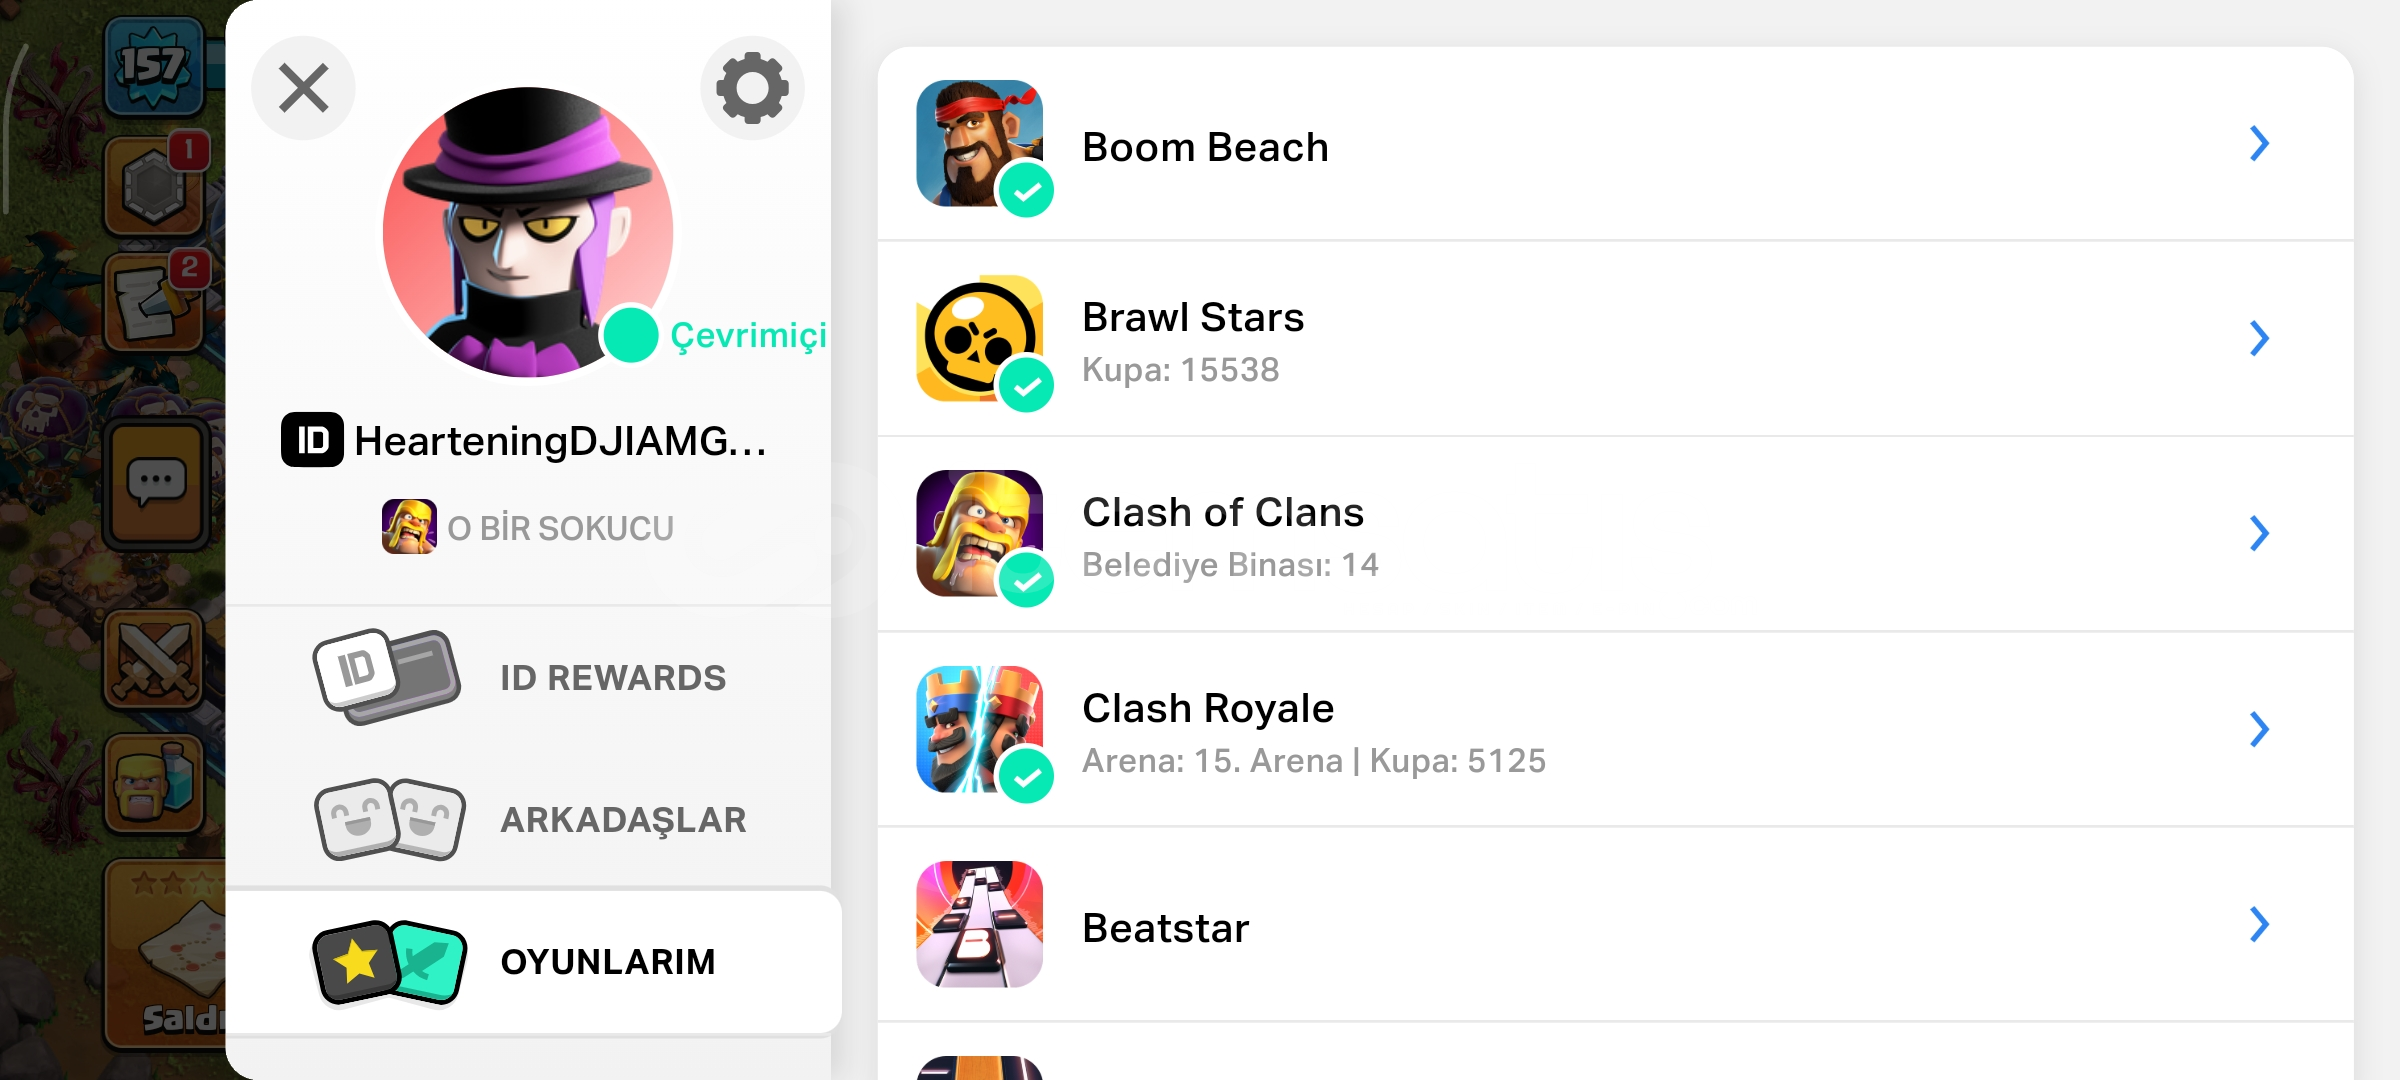Click the Beatstar game icon

tap(979, 924)
